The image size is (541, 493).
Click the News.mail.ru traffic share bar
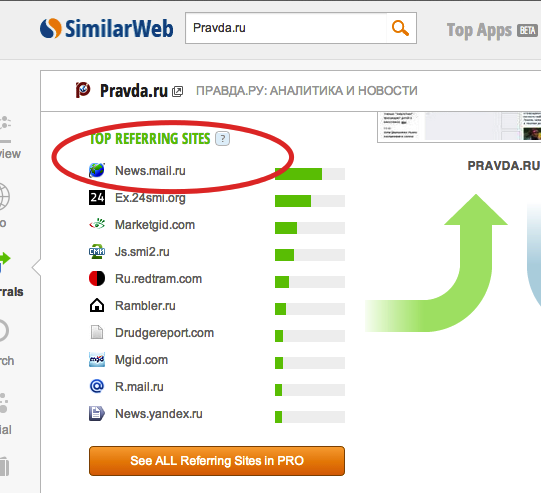(x=310, y=174)
